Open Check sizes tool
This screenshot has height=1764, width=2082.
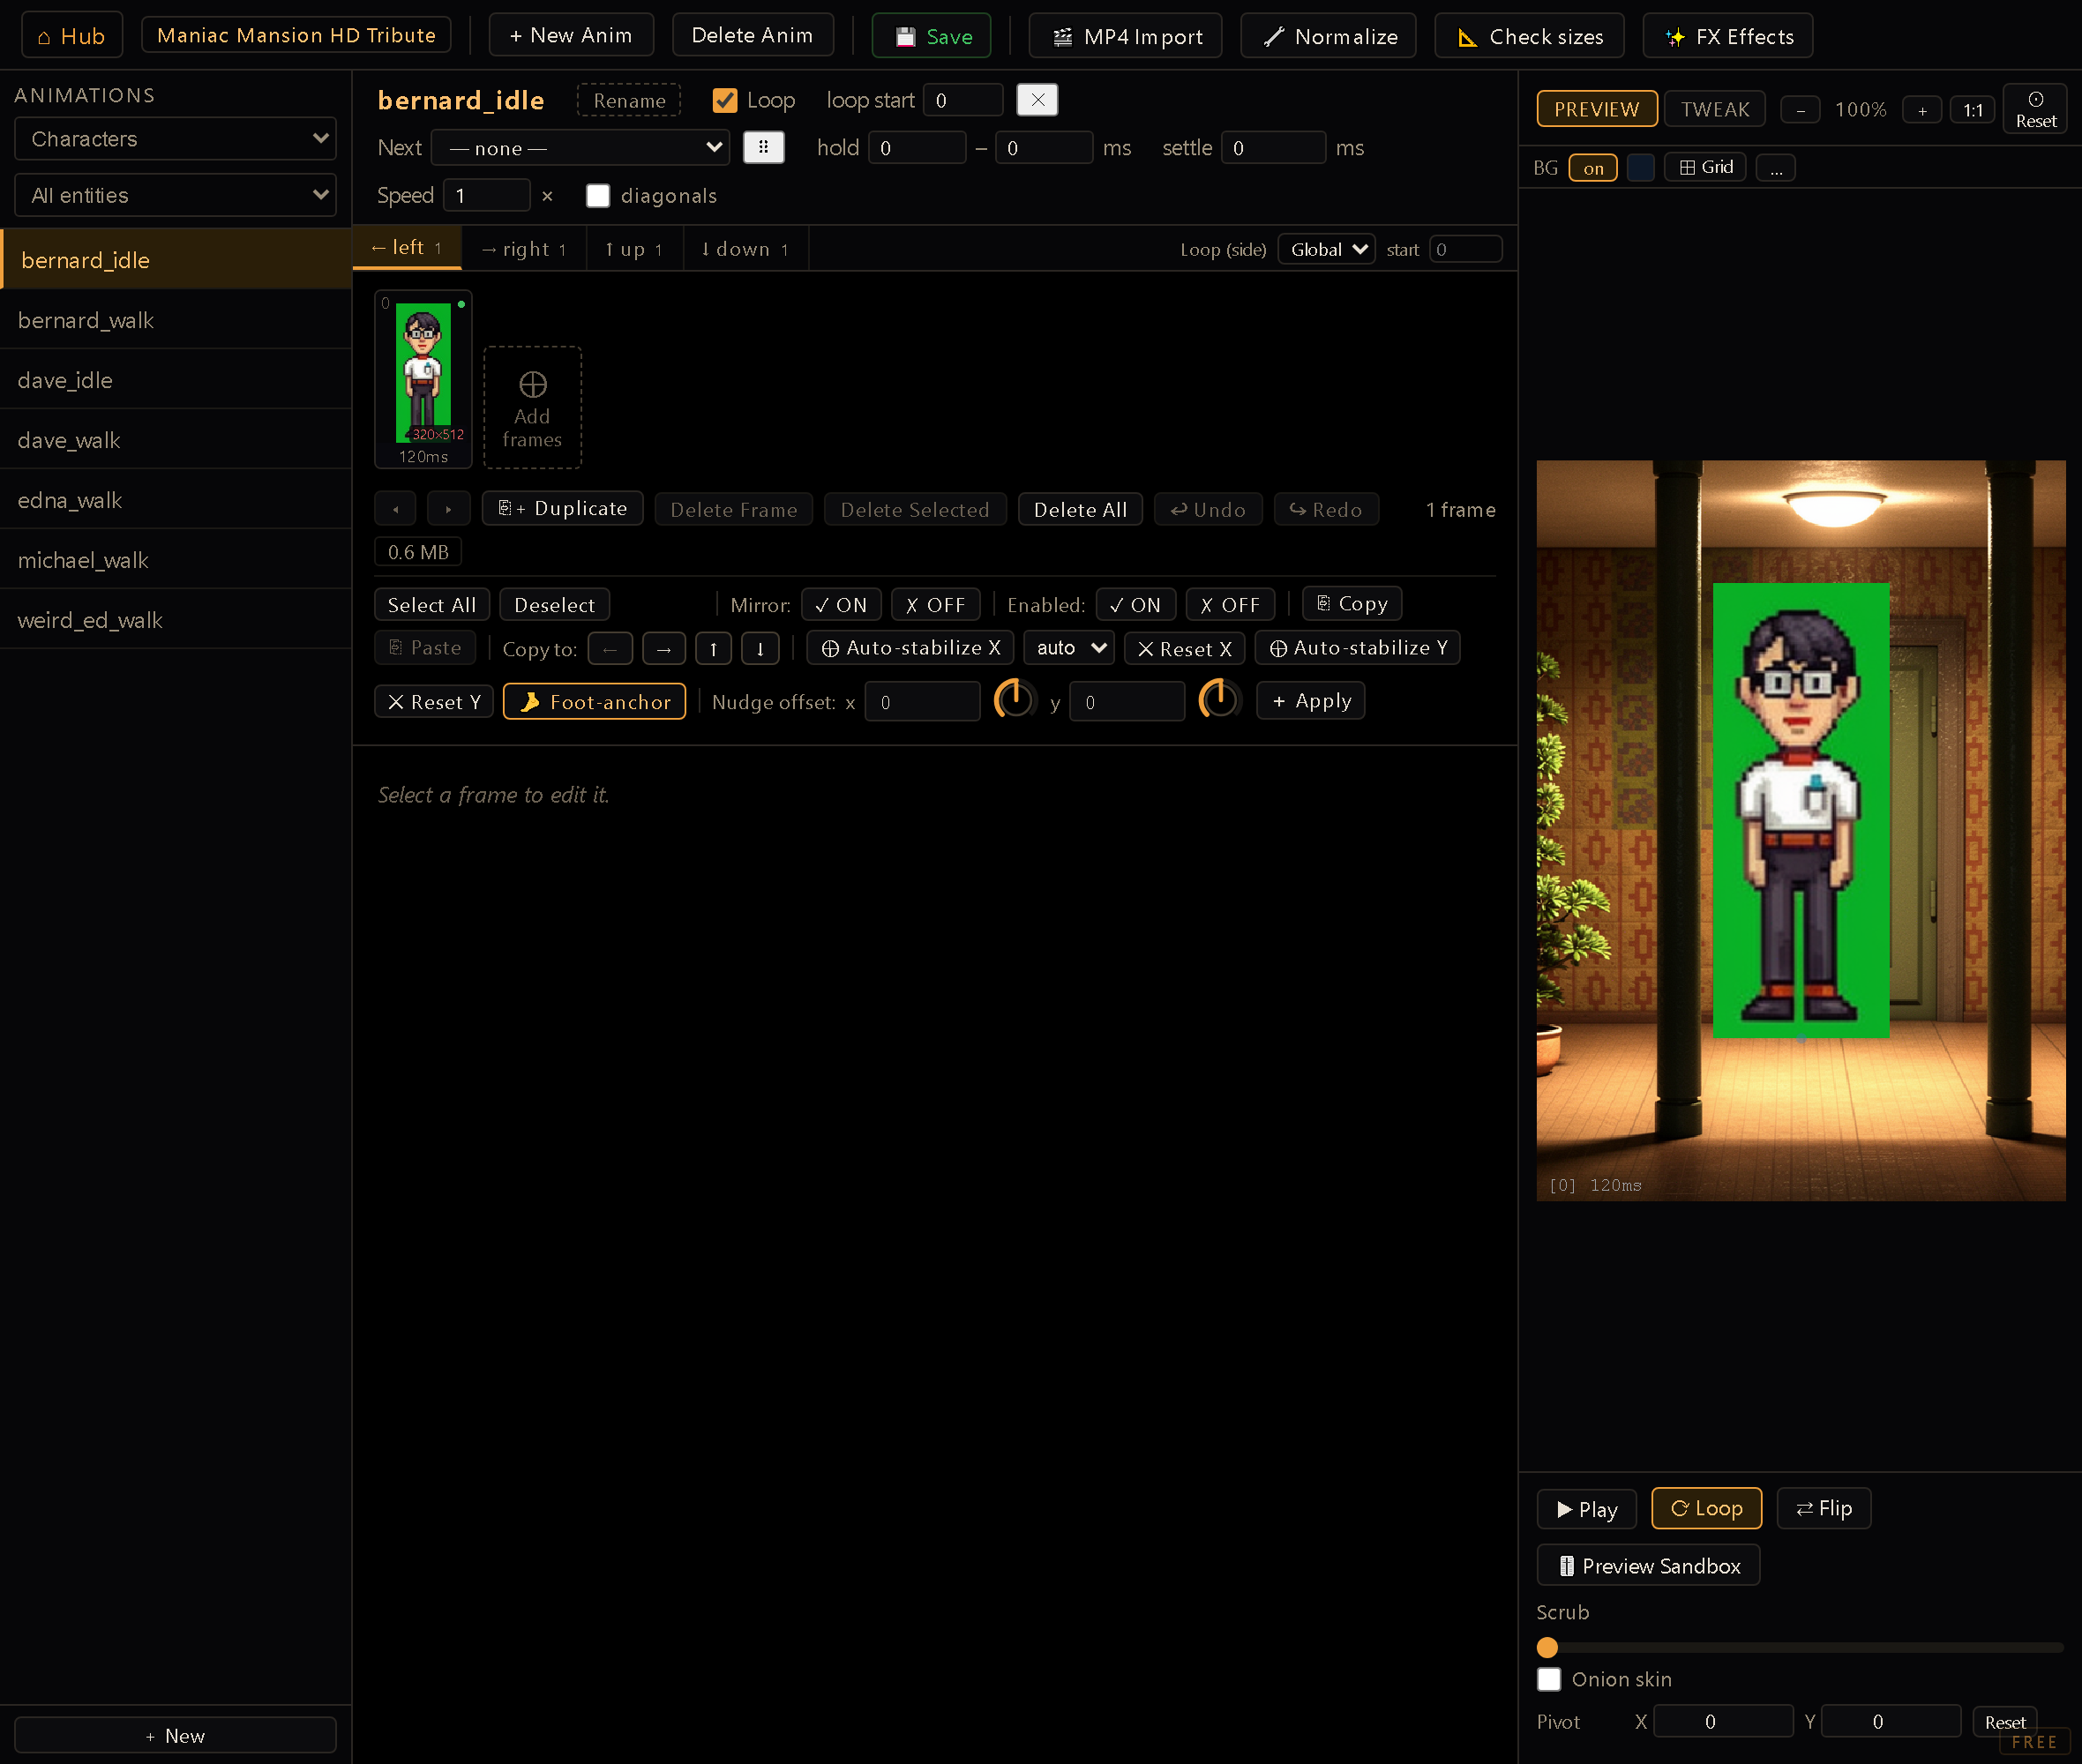tap(1529, 36)
